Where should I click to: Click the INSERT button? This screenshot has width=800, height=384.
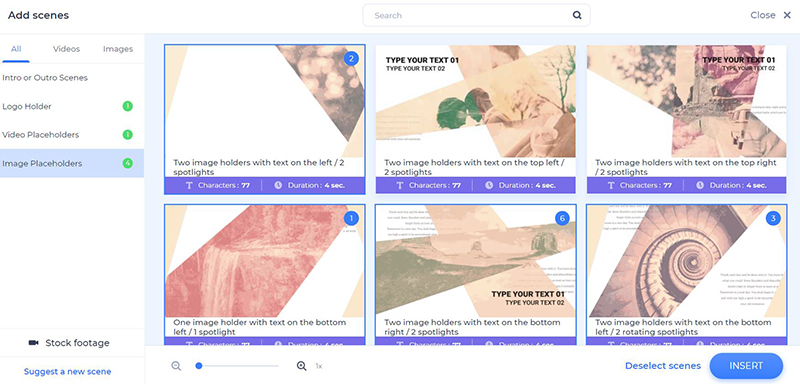click(746, 366)
